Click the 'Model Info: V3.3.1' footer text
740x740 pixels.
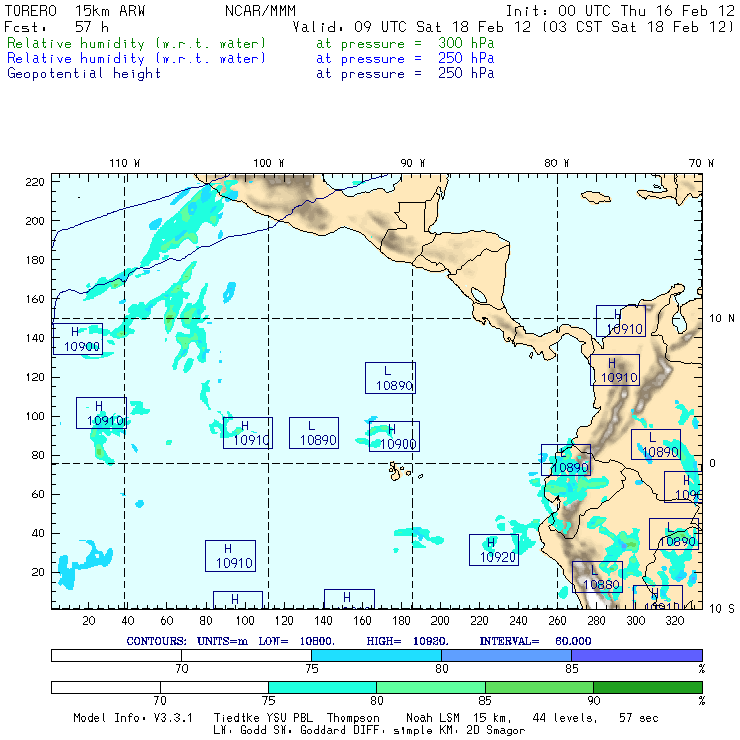click(x=128, y=718)
